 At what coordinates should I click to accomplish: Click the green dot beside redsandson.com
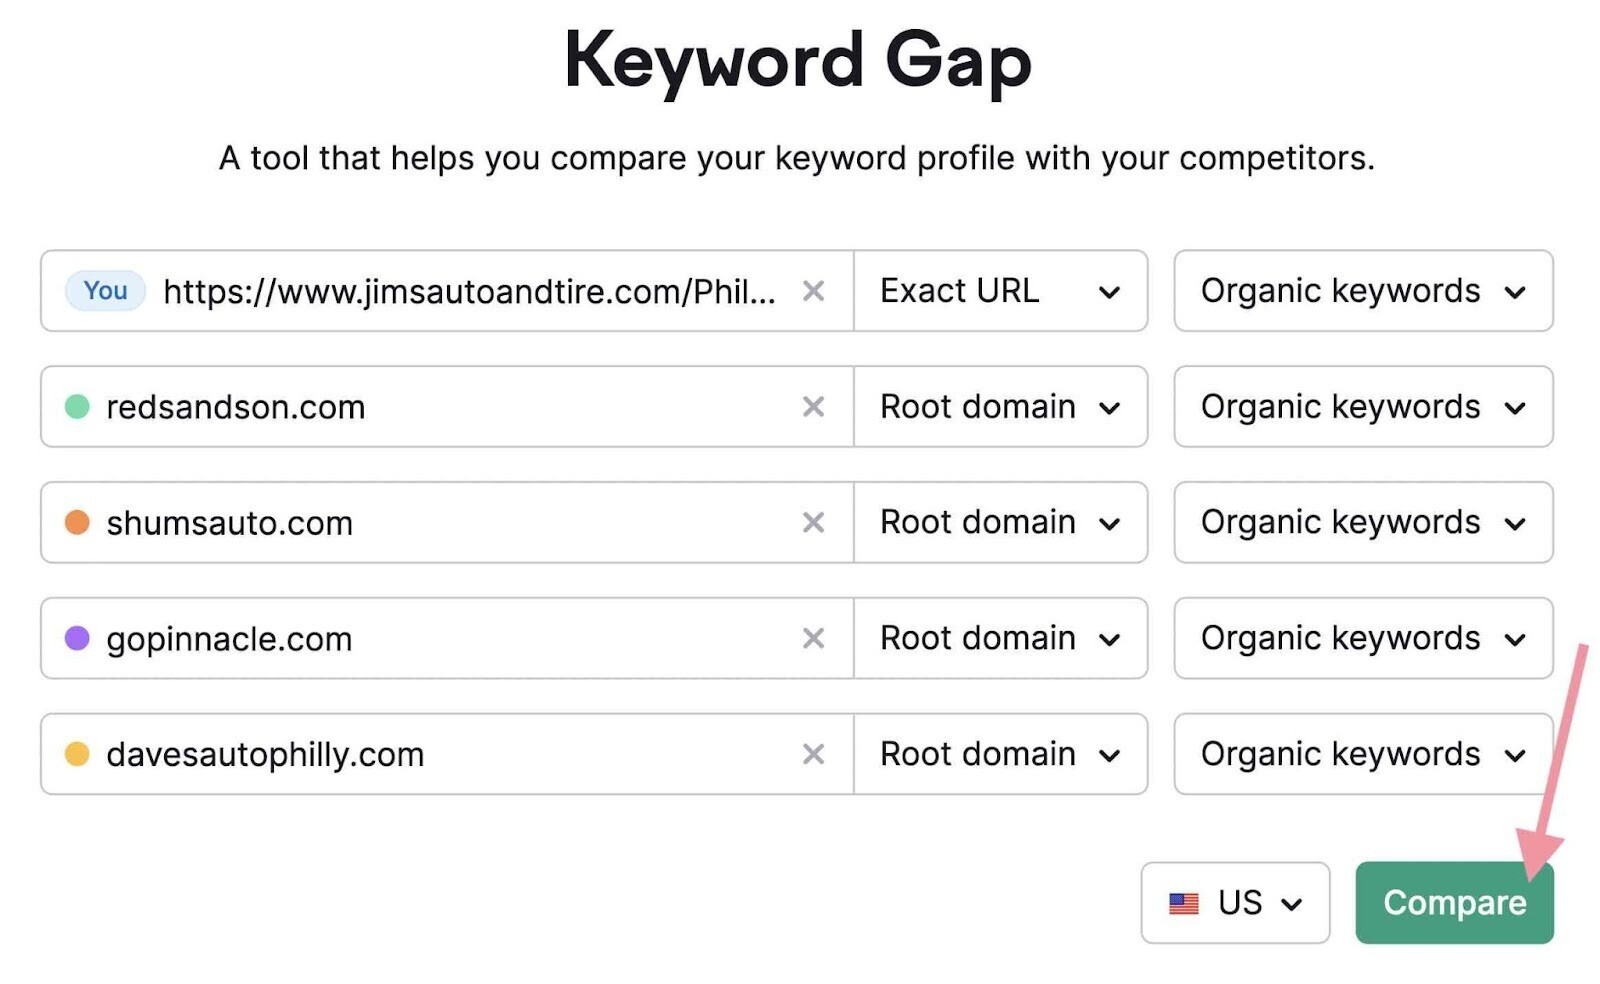[x=78, y=406]
